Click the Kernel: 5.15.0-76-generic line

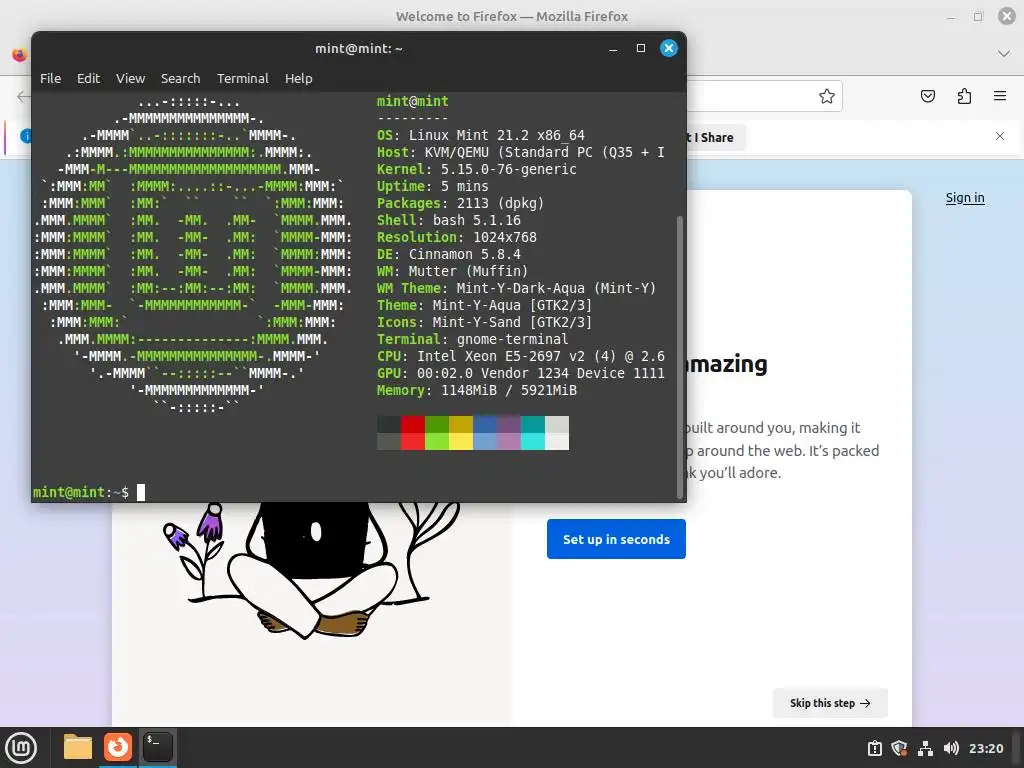477,169
